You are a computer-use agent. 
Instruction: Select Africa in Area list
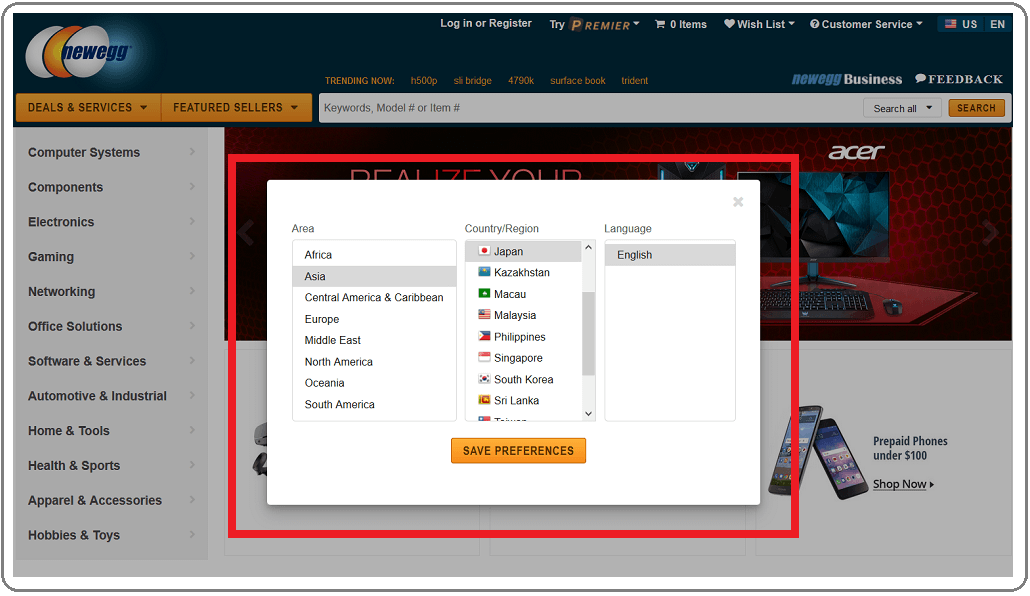point(374,255)
